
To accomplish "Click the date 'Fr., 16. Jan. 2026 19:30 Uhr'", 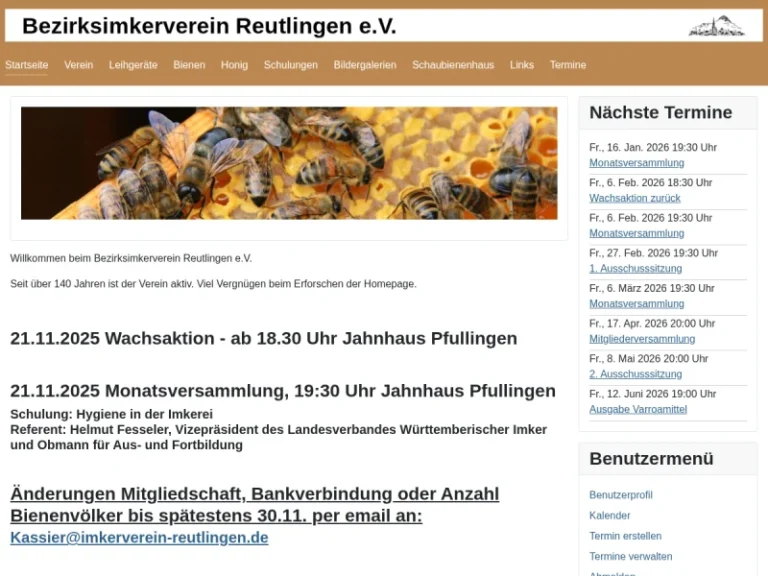I will click(653, 147).
